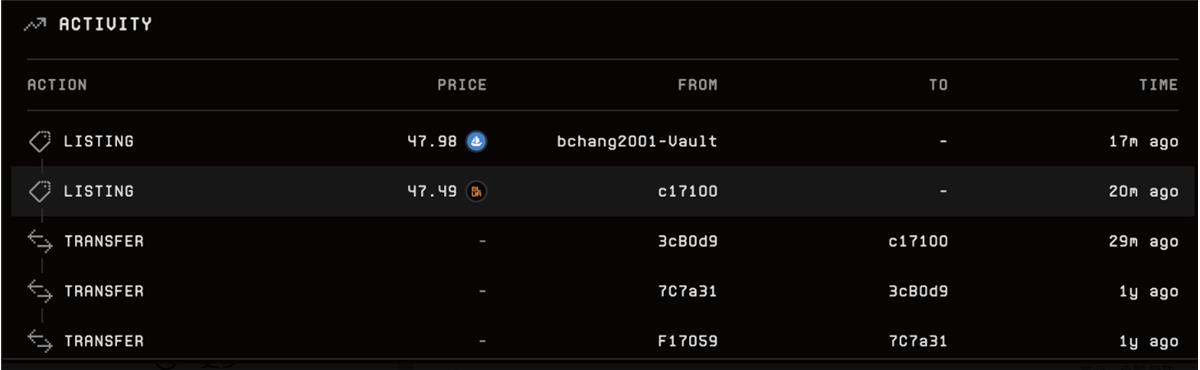
Task: Click the transfer arrows icon for 3cB0d9 row
Action: [39, 241]
